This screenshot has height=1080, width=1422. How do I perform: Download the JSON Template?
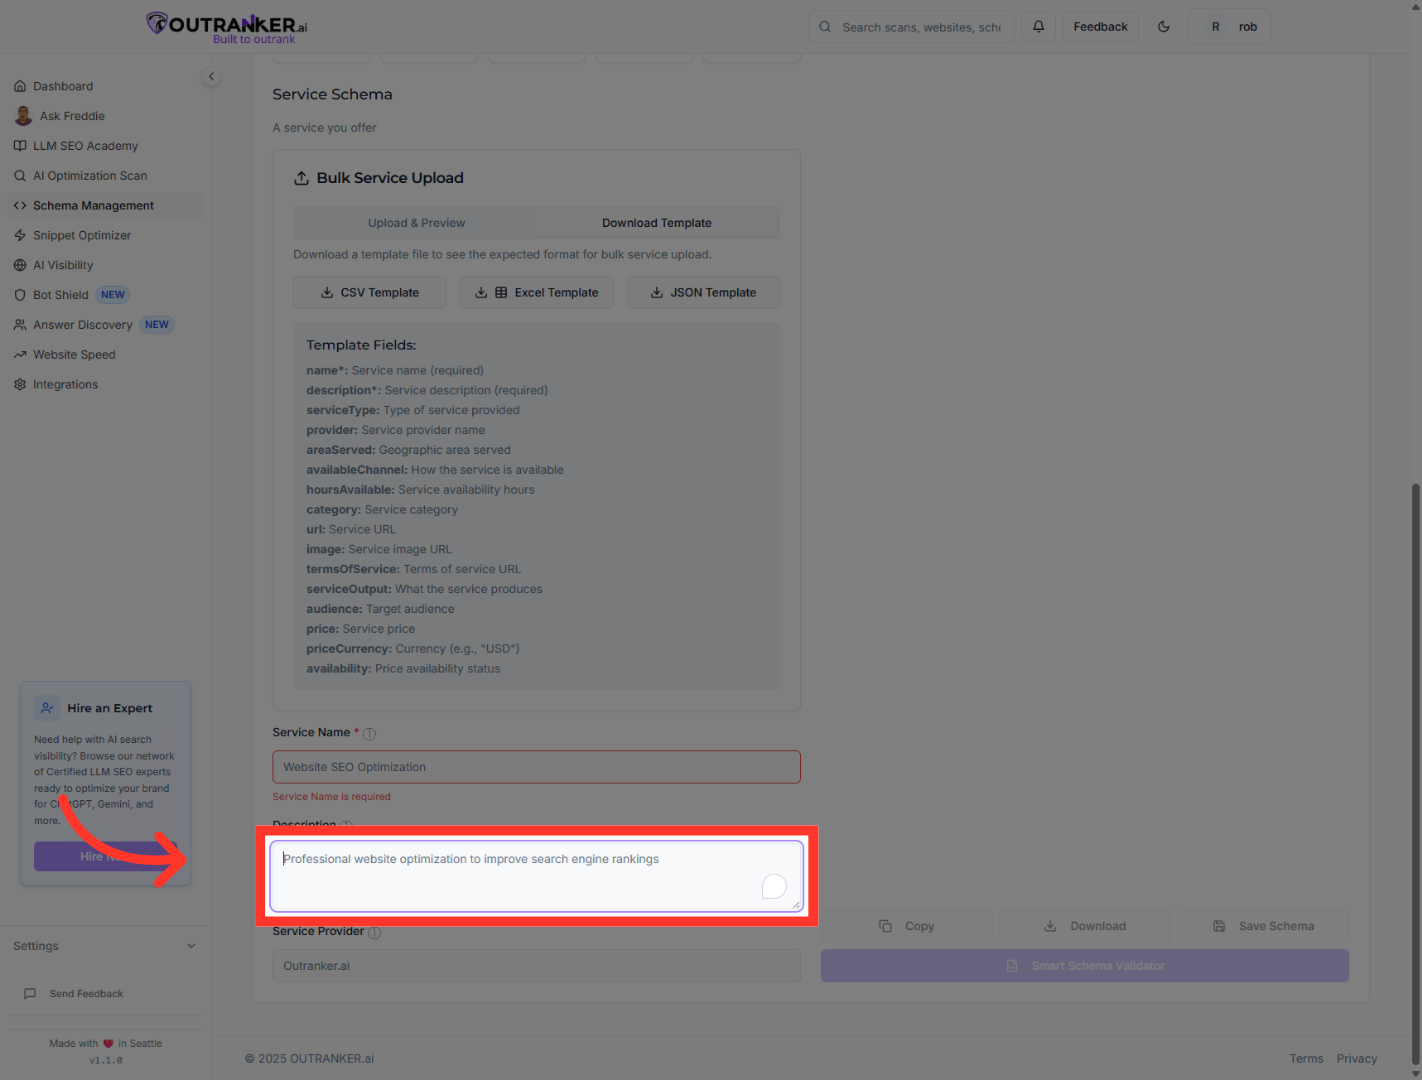[x=703, y=293]
